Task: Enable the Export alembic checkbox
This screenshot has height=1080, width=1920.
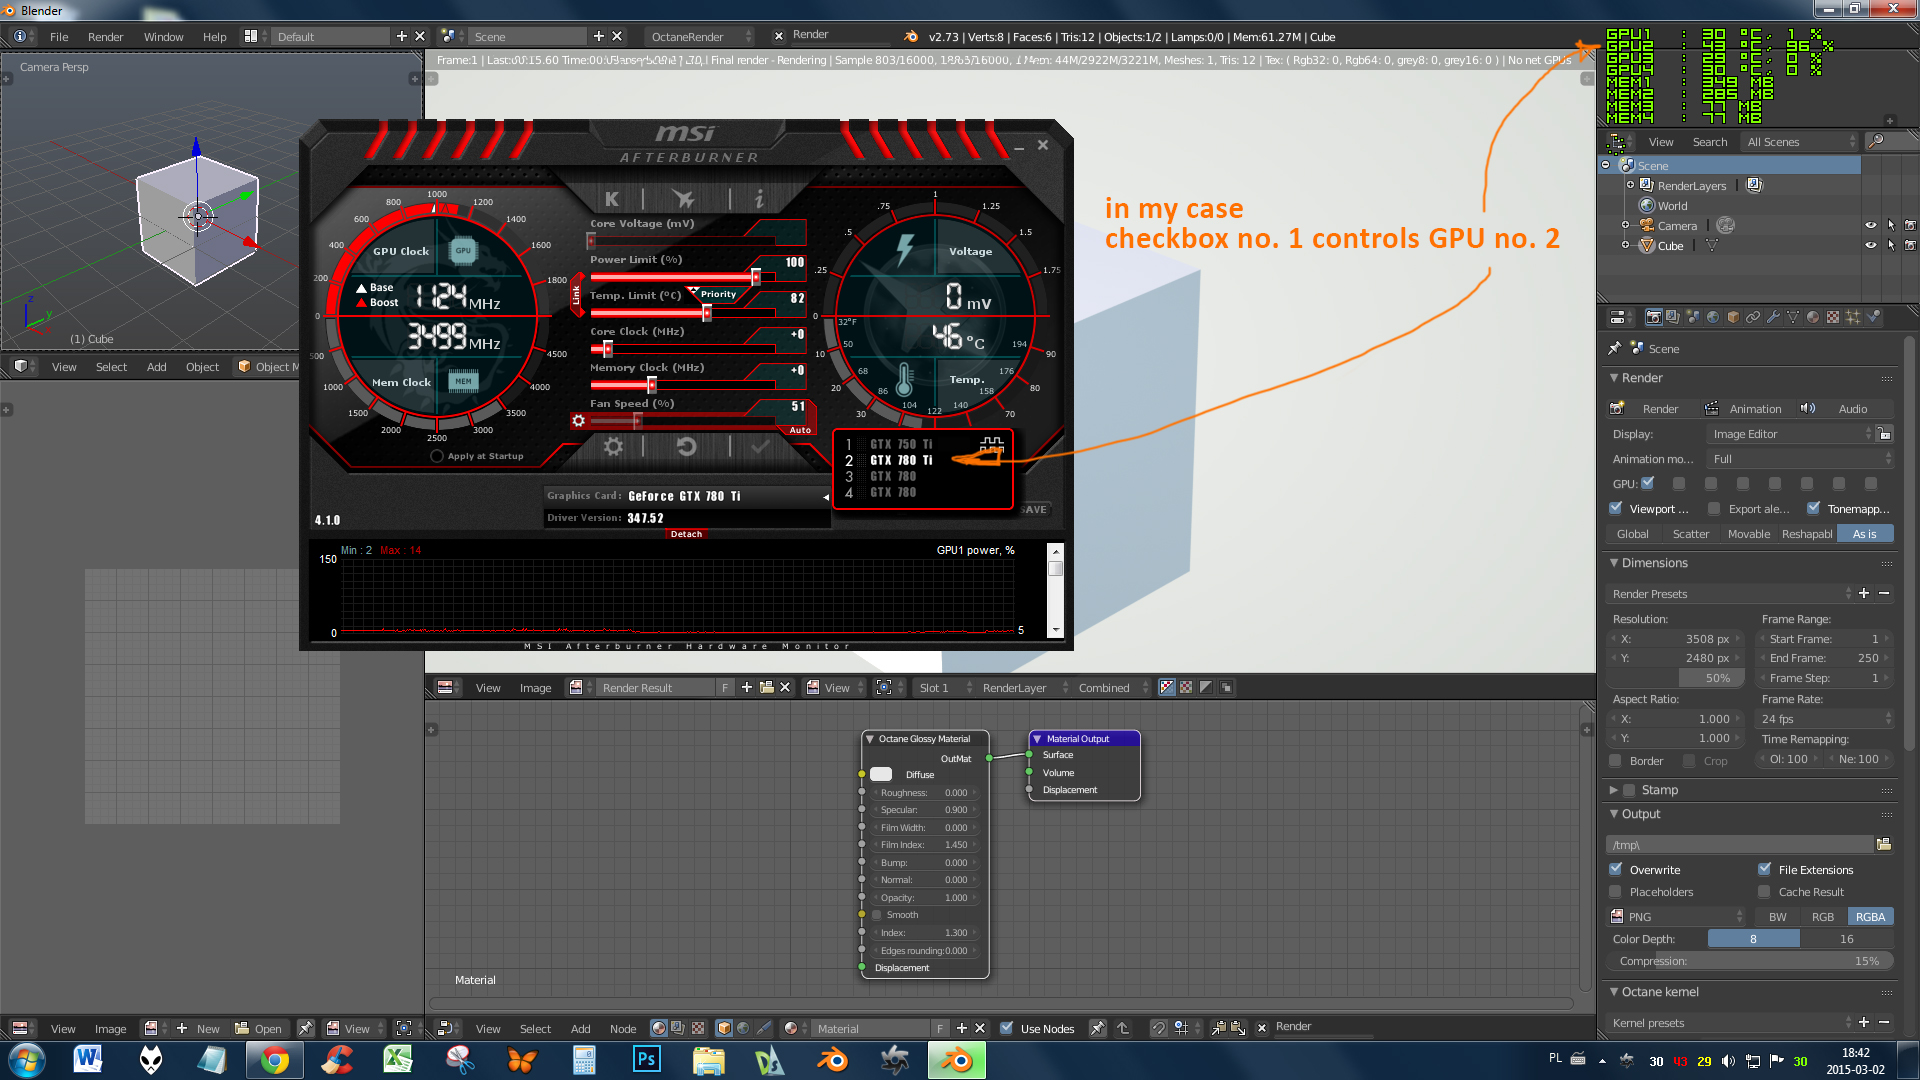Action: (1714, 509)
